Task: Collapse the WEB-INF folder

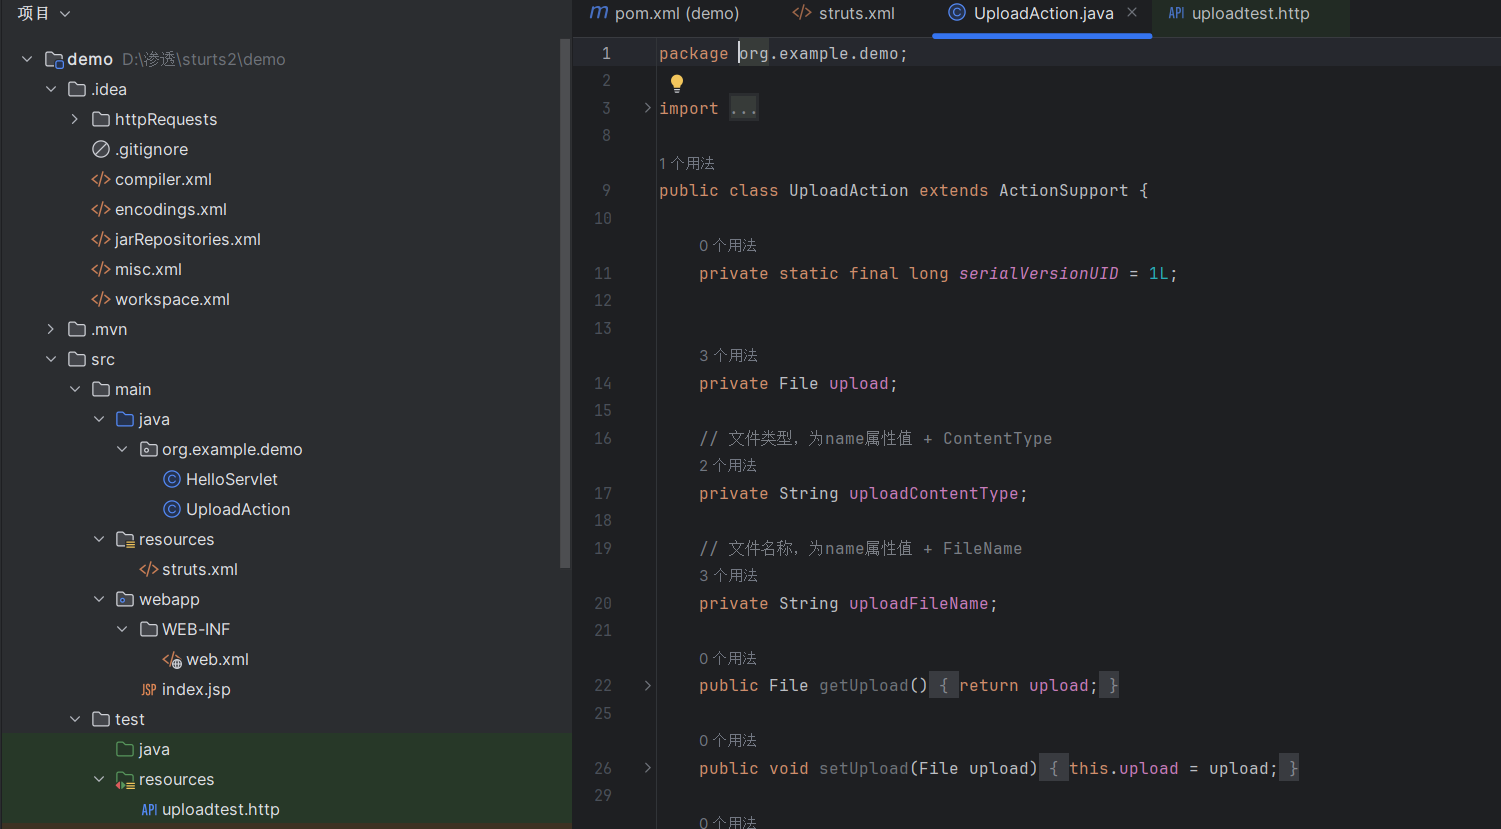Action: pos(122,629)
